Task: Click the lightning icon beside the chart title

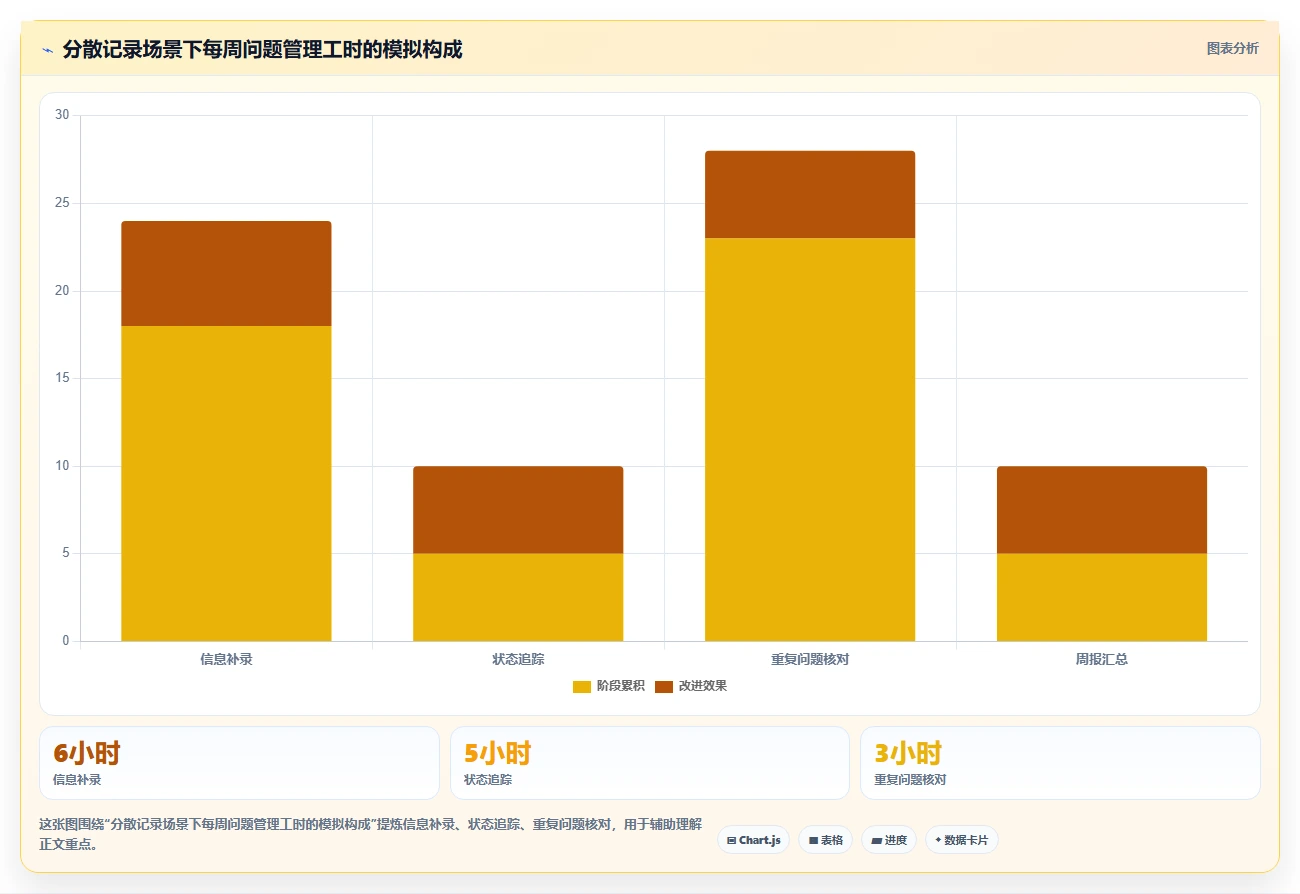Action: [47, 50]
